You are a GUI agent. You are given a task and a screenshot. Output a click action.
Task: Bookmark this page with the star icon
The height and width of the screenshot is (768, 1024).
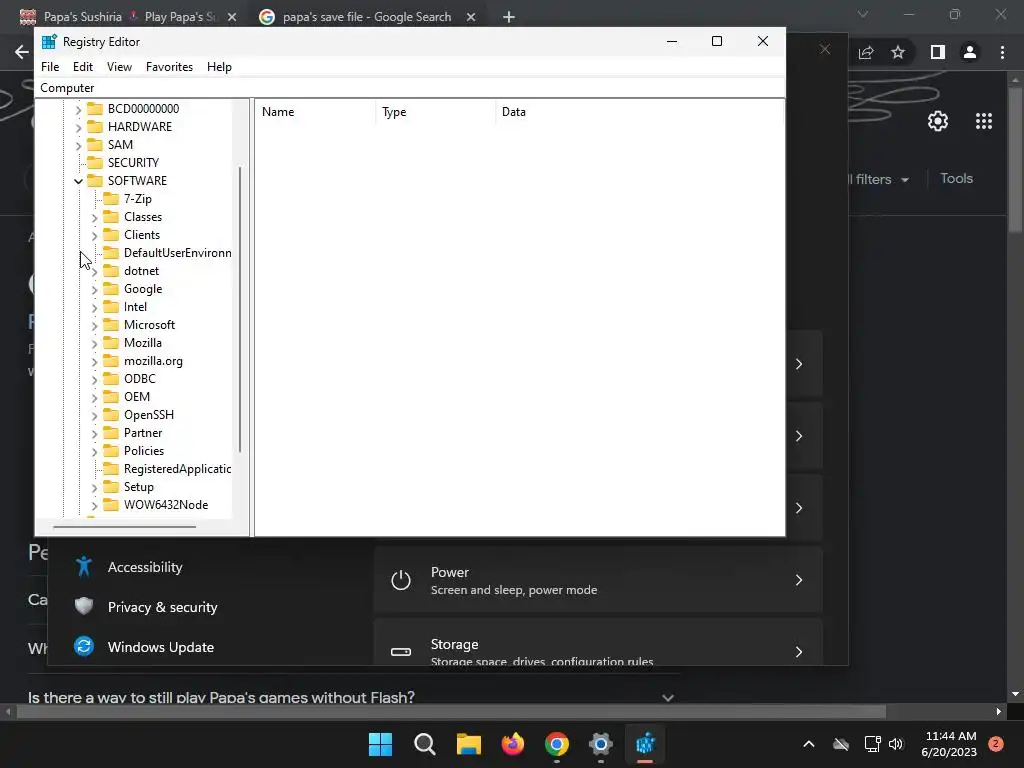click(898, 52)
